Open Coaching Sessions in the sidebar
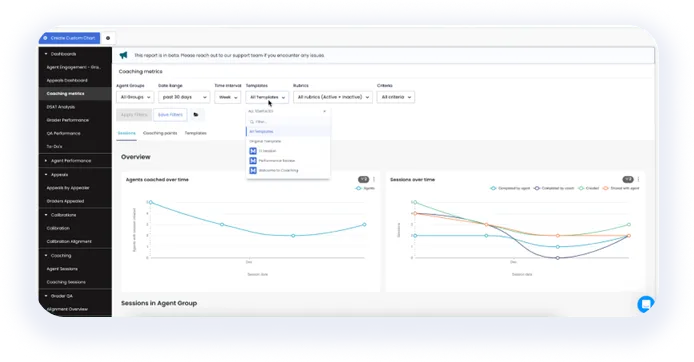This screenshot has width=694, height=362. point(66,282)
